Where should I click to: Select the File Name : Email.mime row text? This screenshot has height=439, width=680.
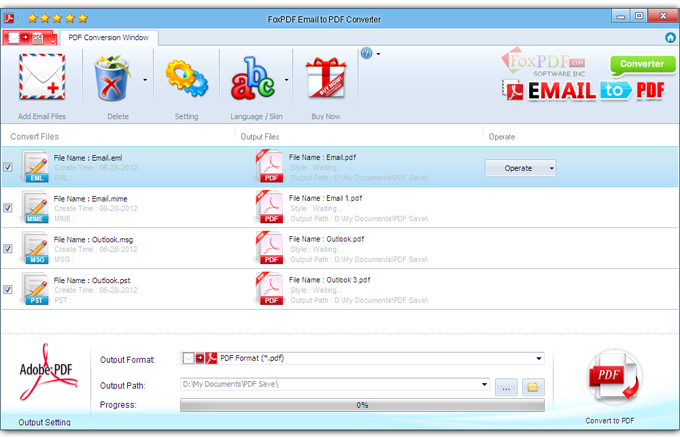[91, 199]
